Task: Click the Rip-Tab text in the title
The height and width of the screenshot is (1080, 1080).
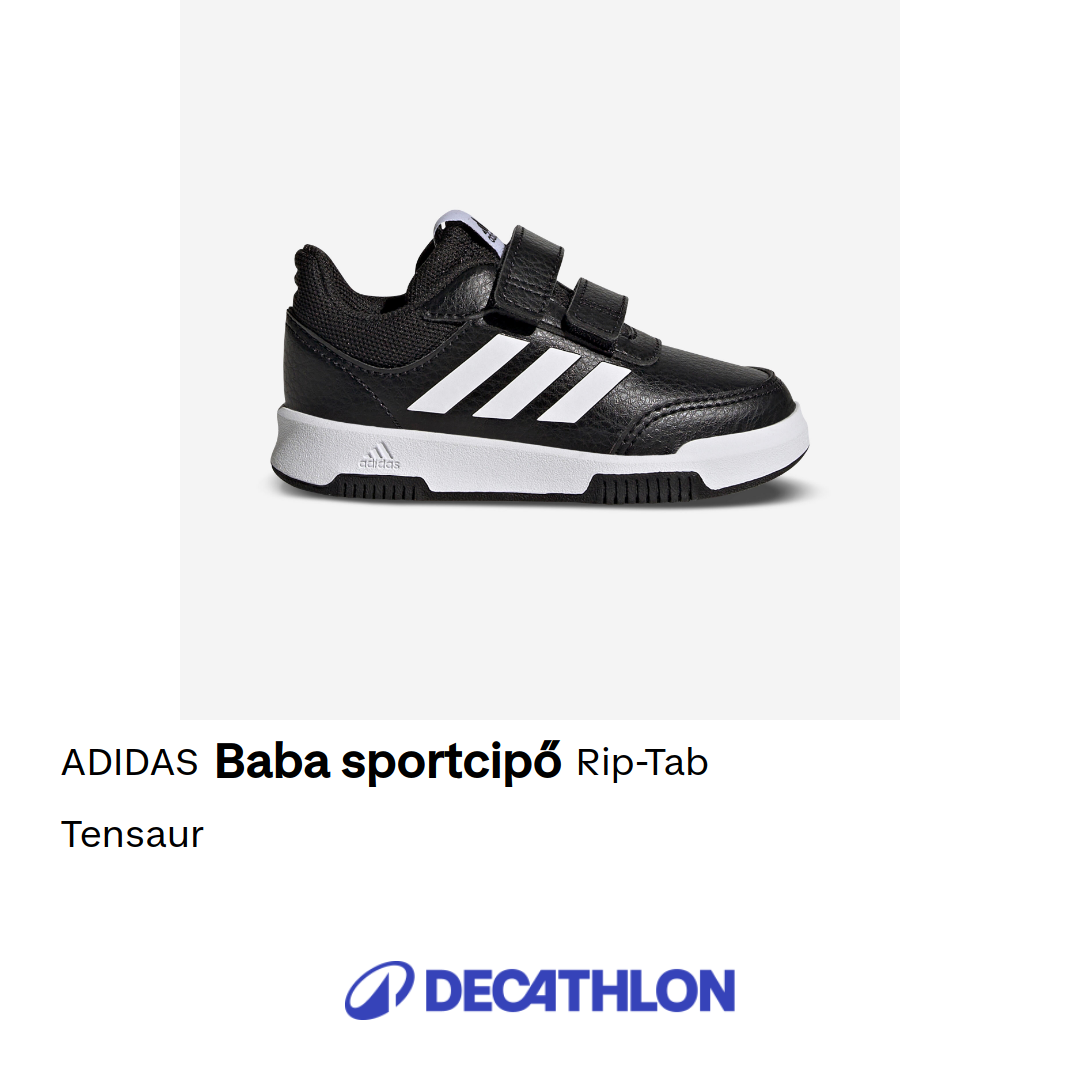Action: tap(642, 763)
